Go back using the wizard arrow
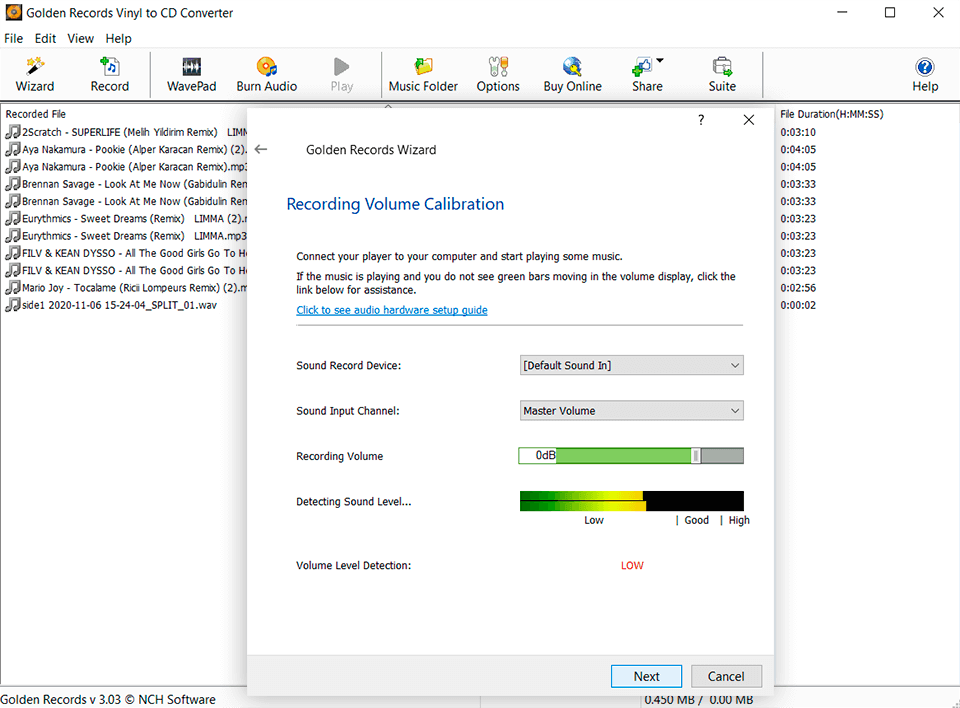Screen dimensions: 960x708 click(x=261, y=149)
